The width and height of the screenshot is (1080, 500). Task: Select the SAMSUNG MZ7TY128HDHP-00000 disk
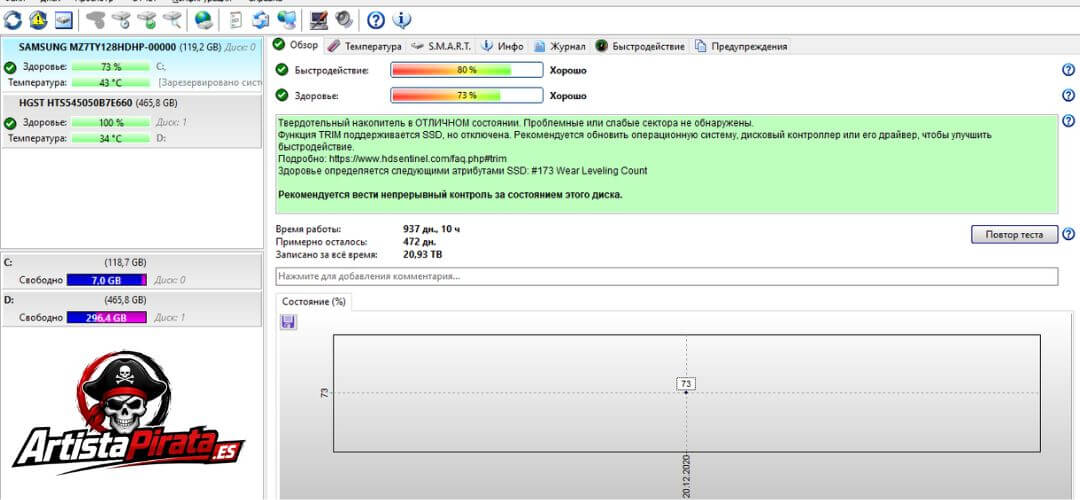point(132,65)
